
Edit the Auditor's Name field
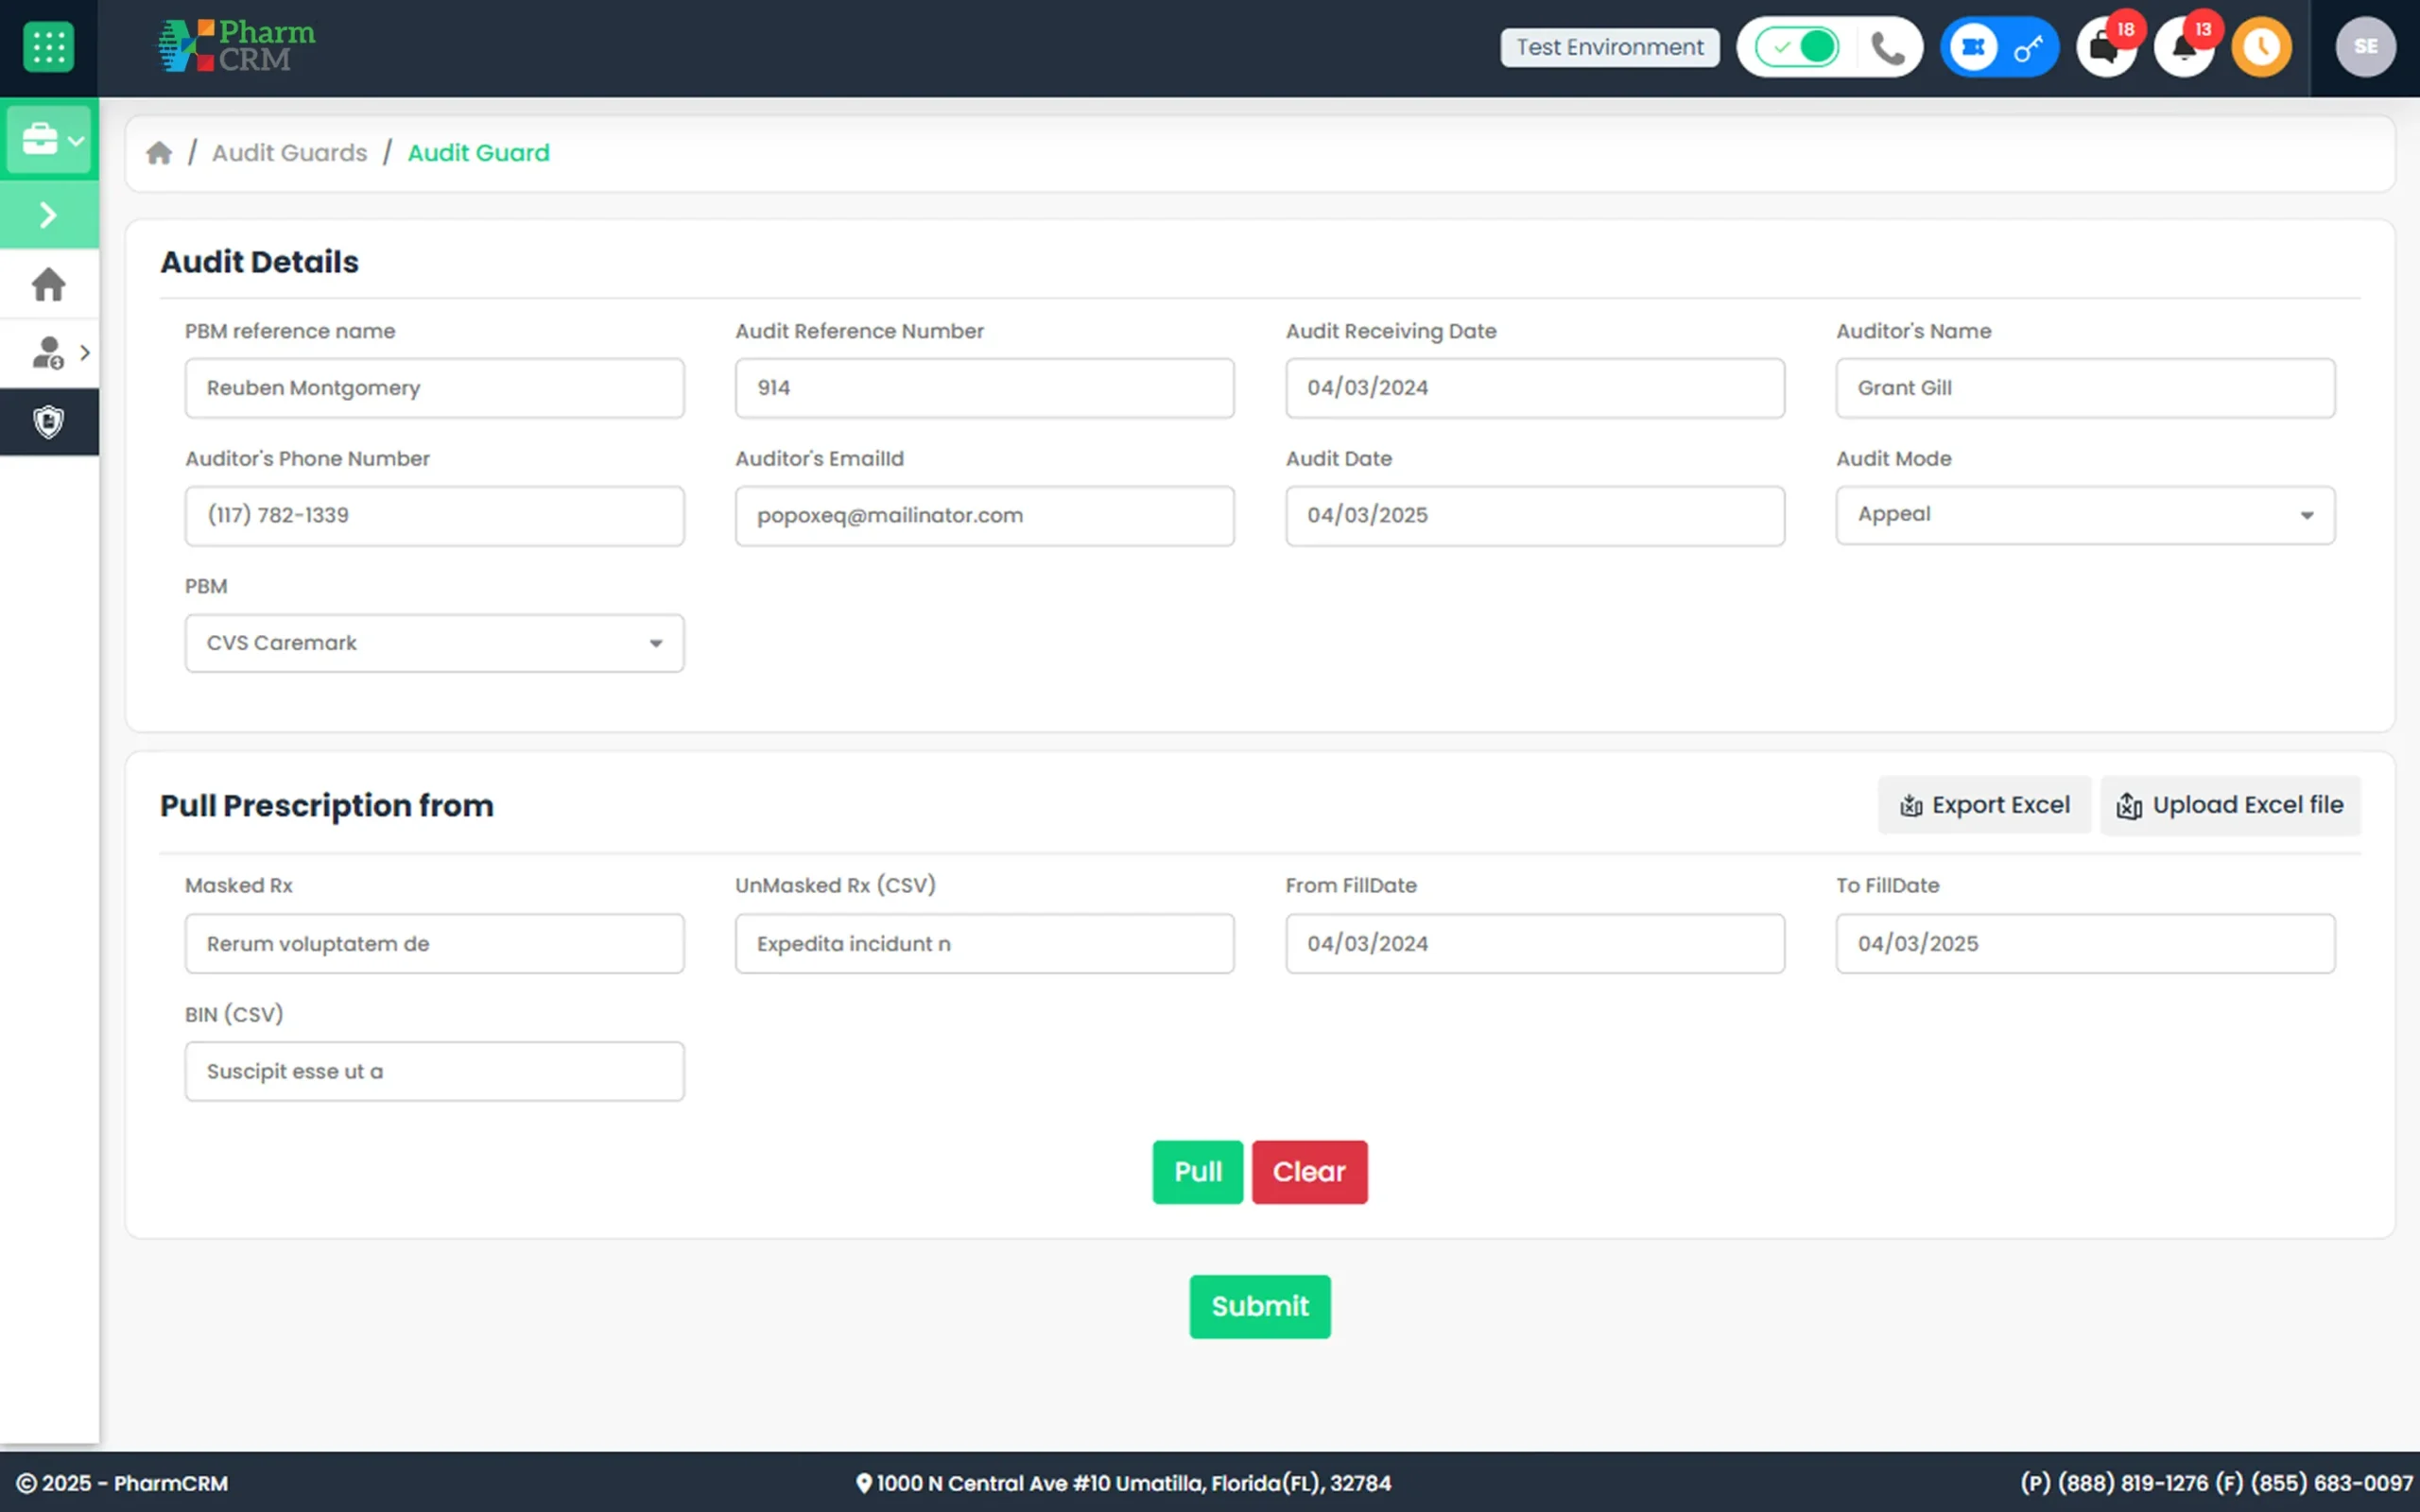click(2085, 388)
